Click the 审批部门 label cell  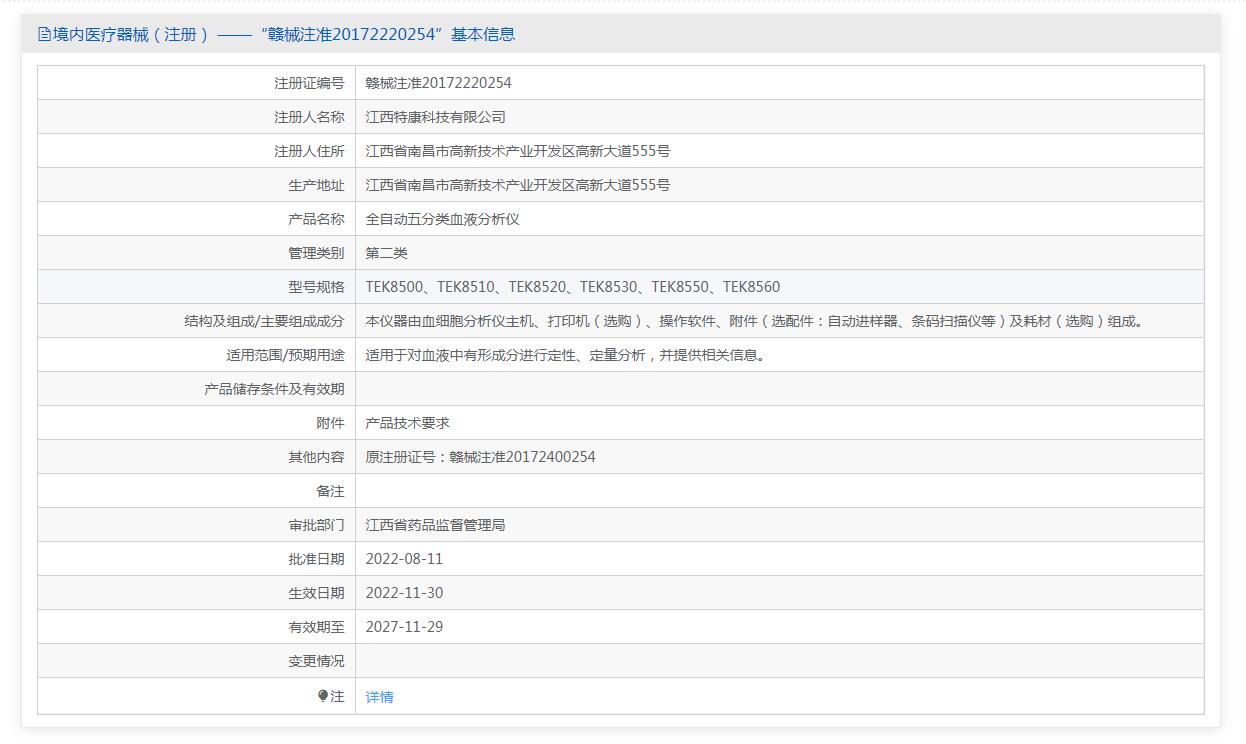197,525
